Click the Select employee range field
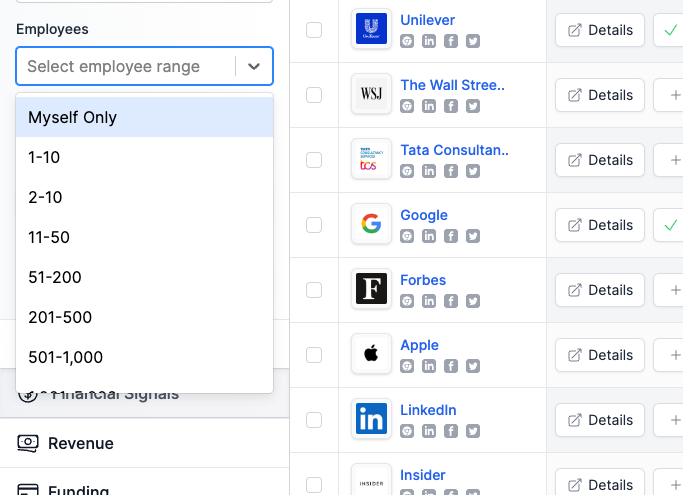 point(144,66)
